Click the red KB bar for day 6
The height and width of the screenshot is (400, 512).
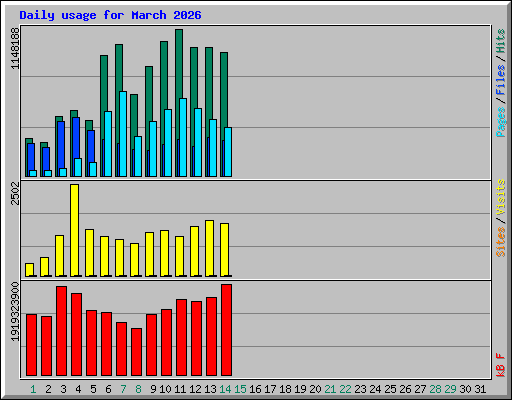click(x=107, y=344)
